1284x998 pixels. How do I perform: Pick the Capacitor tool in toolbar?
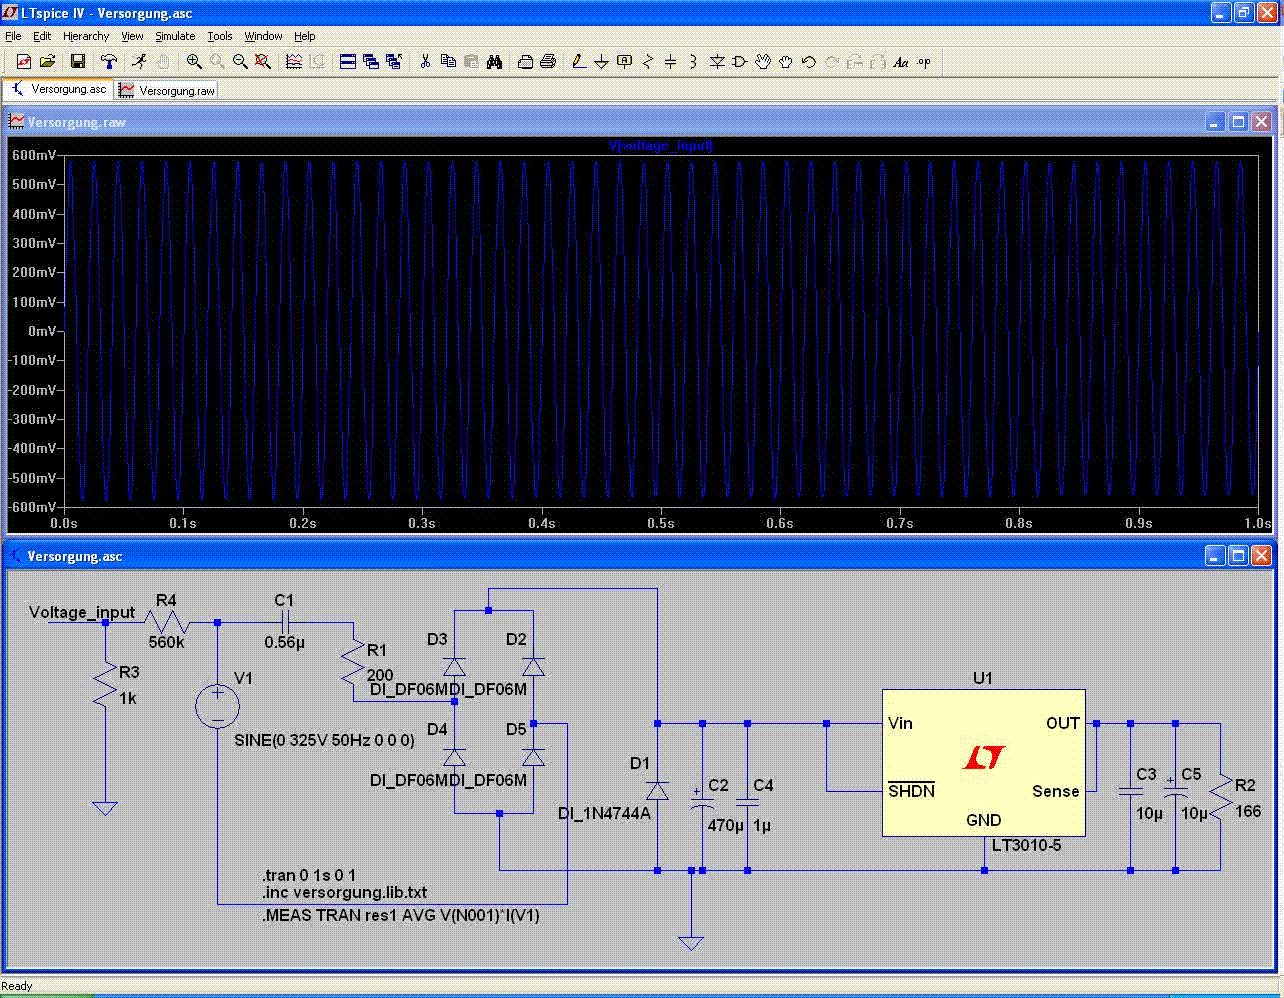[x=670, y=62]
